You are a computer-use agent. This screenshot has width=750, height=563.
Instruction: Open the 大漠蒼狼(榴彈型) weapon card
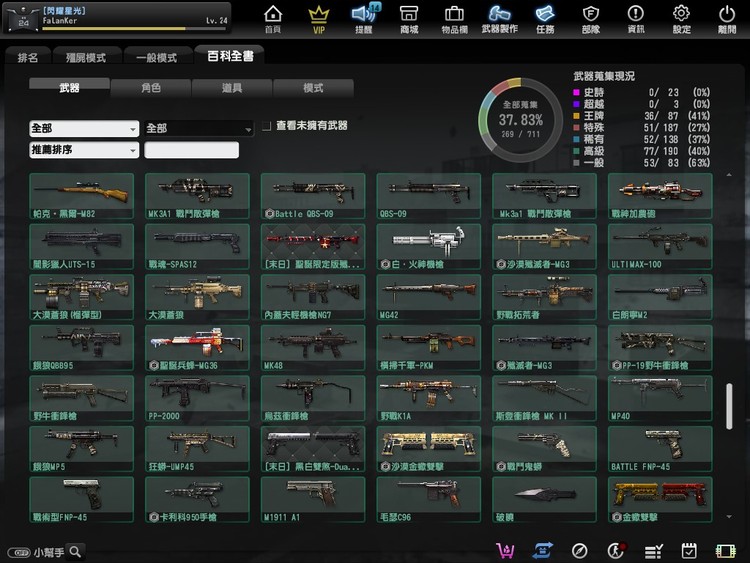click(81, 297)
